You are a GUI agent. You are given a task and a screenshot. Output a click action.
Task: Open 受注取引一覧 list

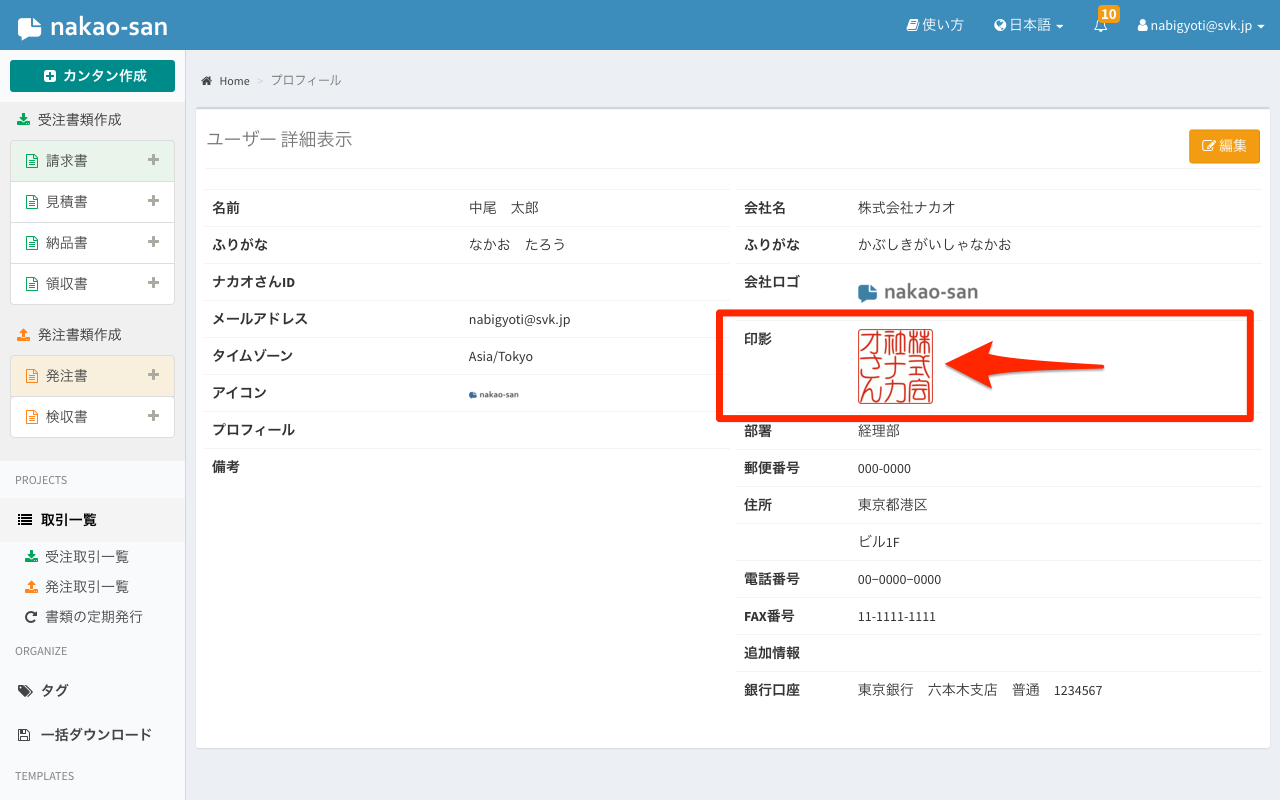[86, 557]
